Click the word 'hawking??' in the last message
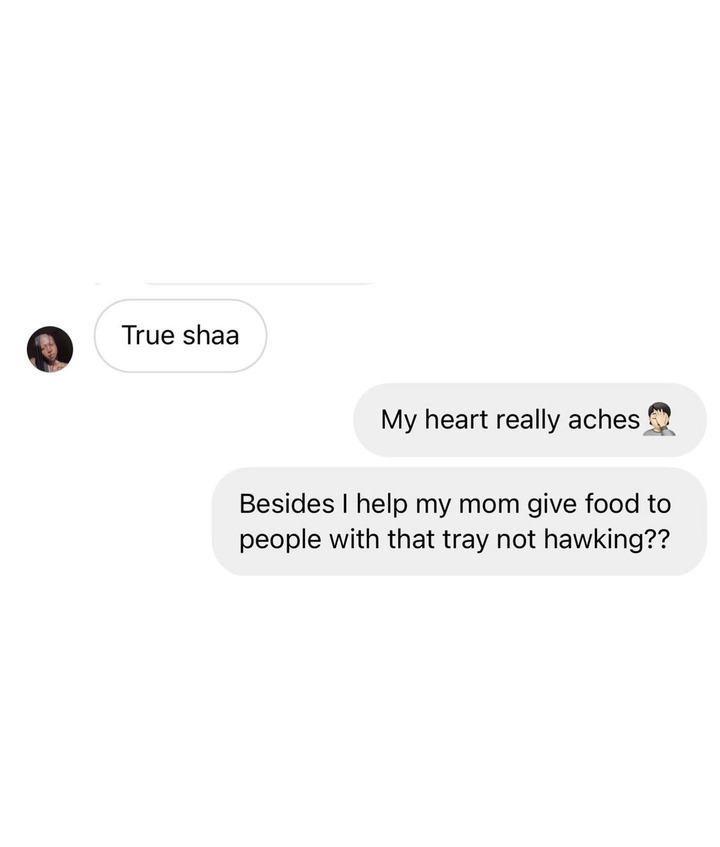 (607, 539)
